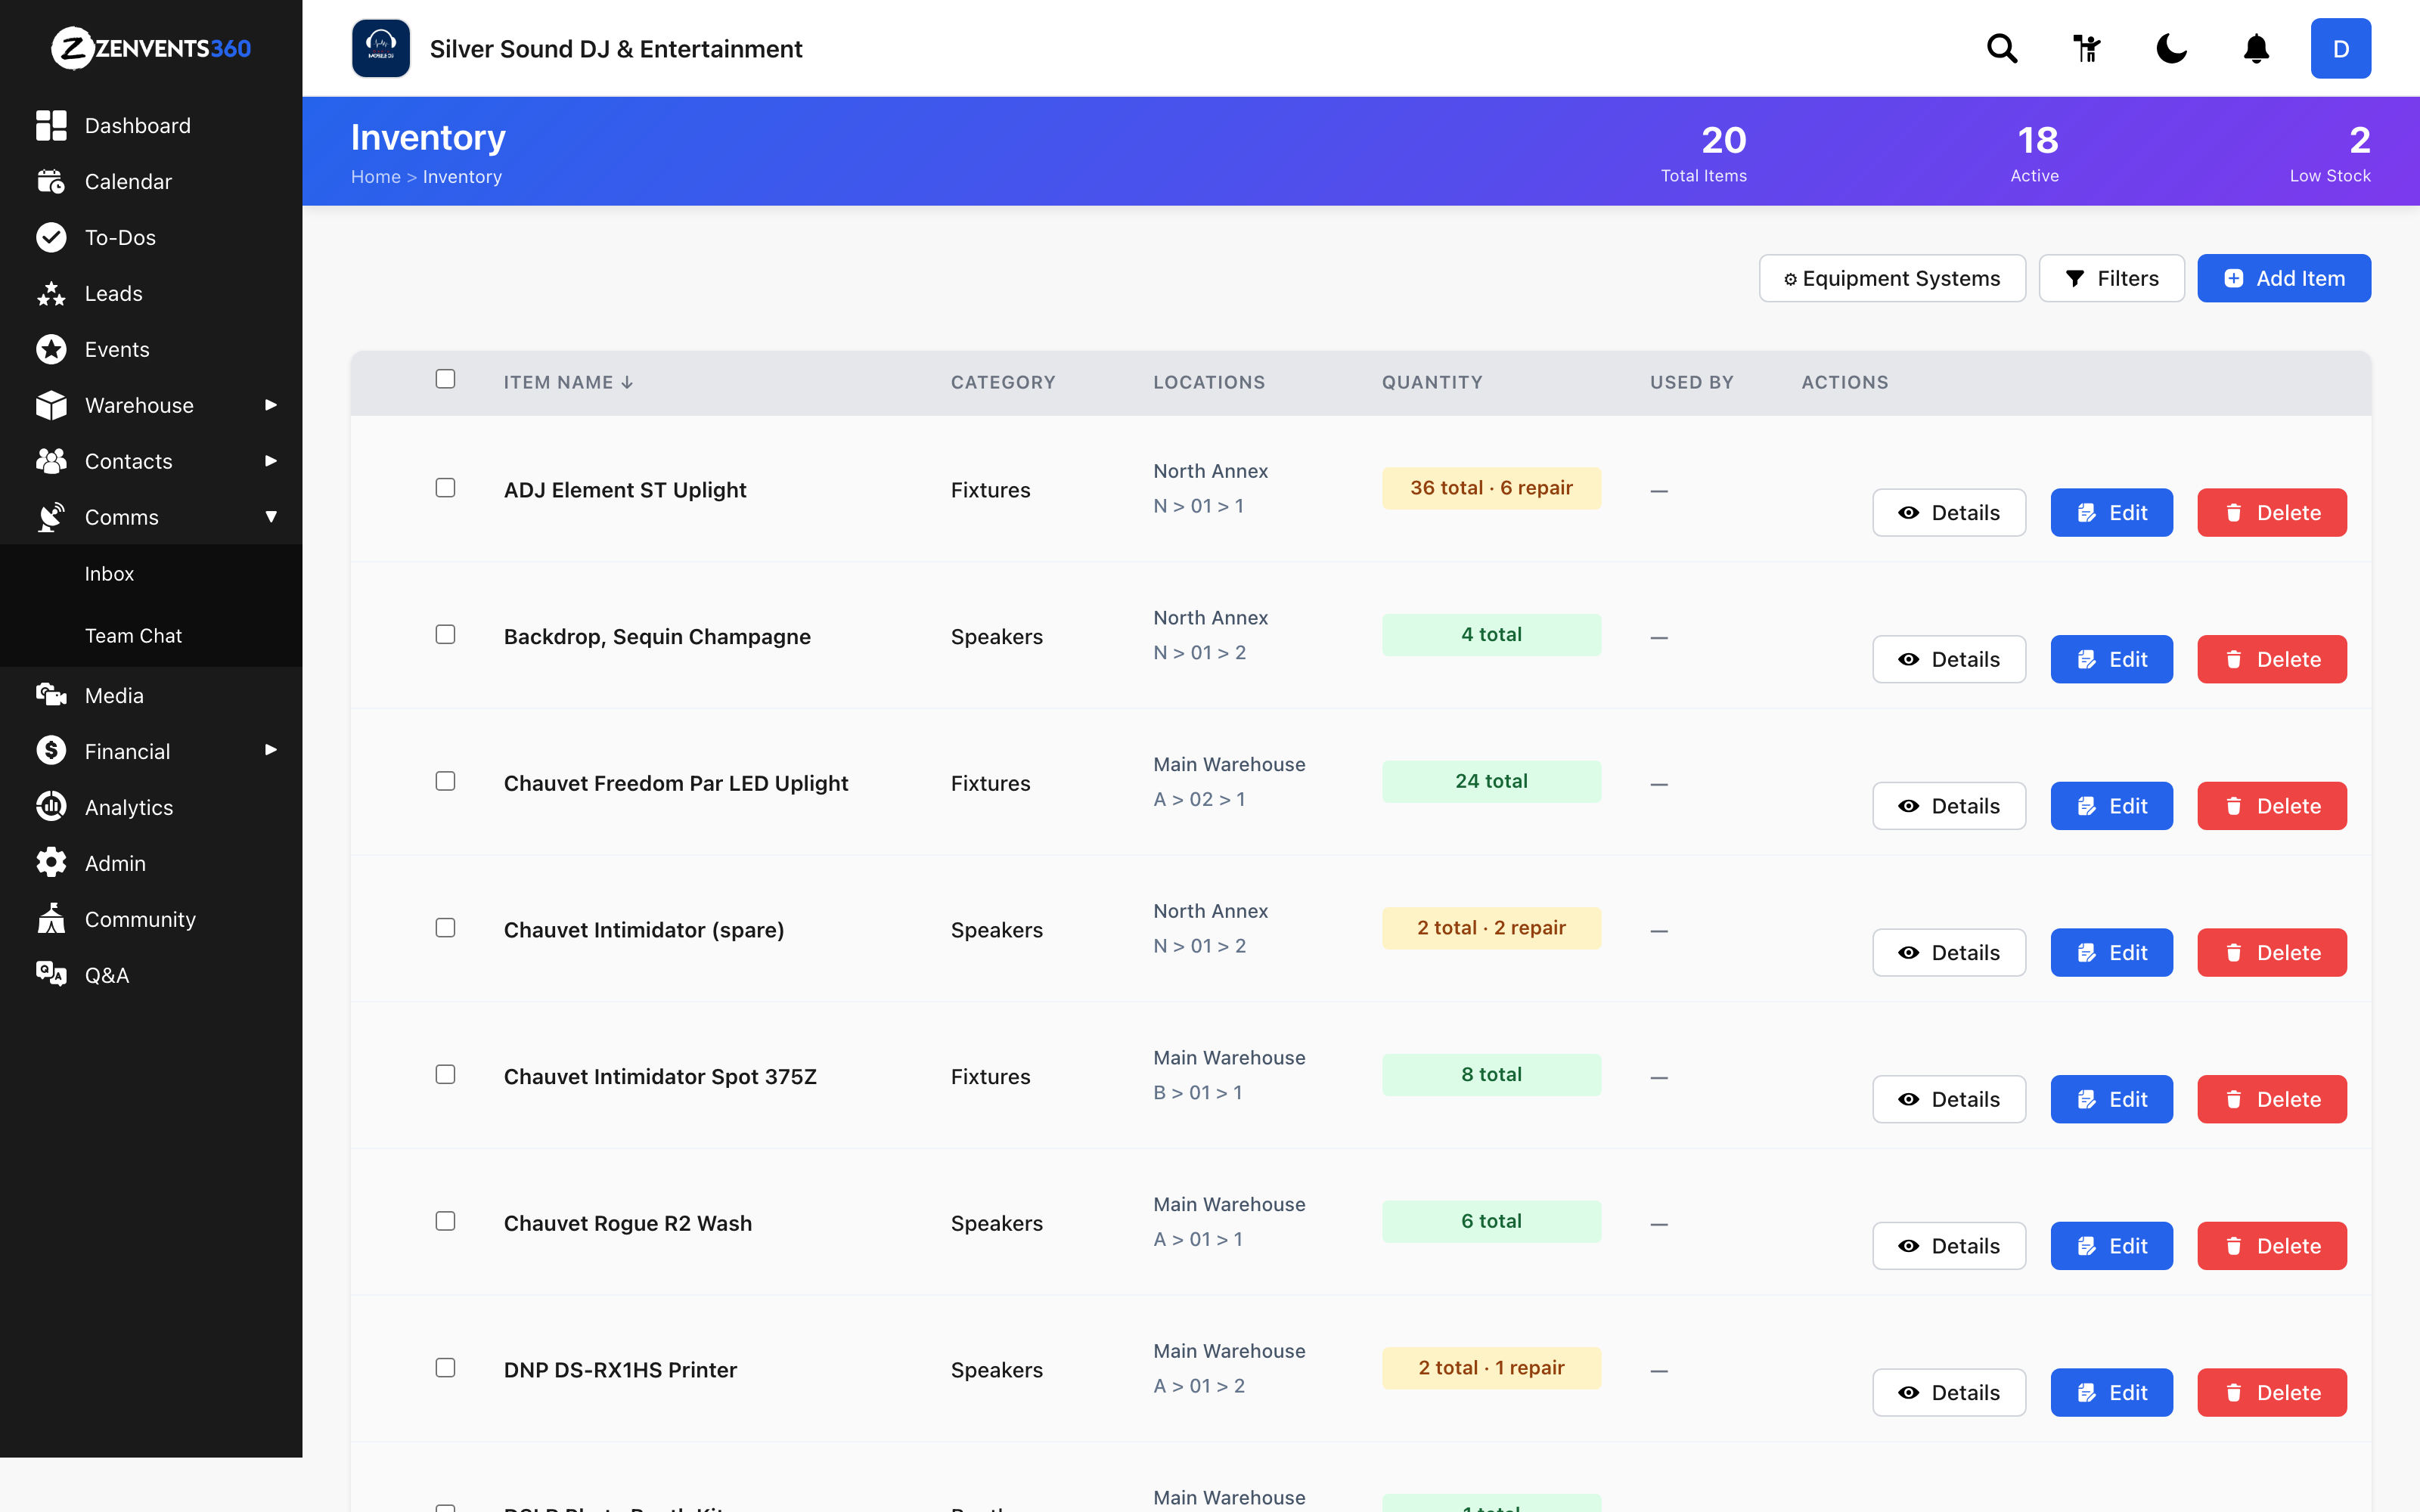Expand the Financial submenu arrow

(270, 750)
